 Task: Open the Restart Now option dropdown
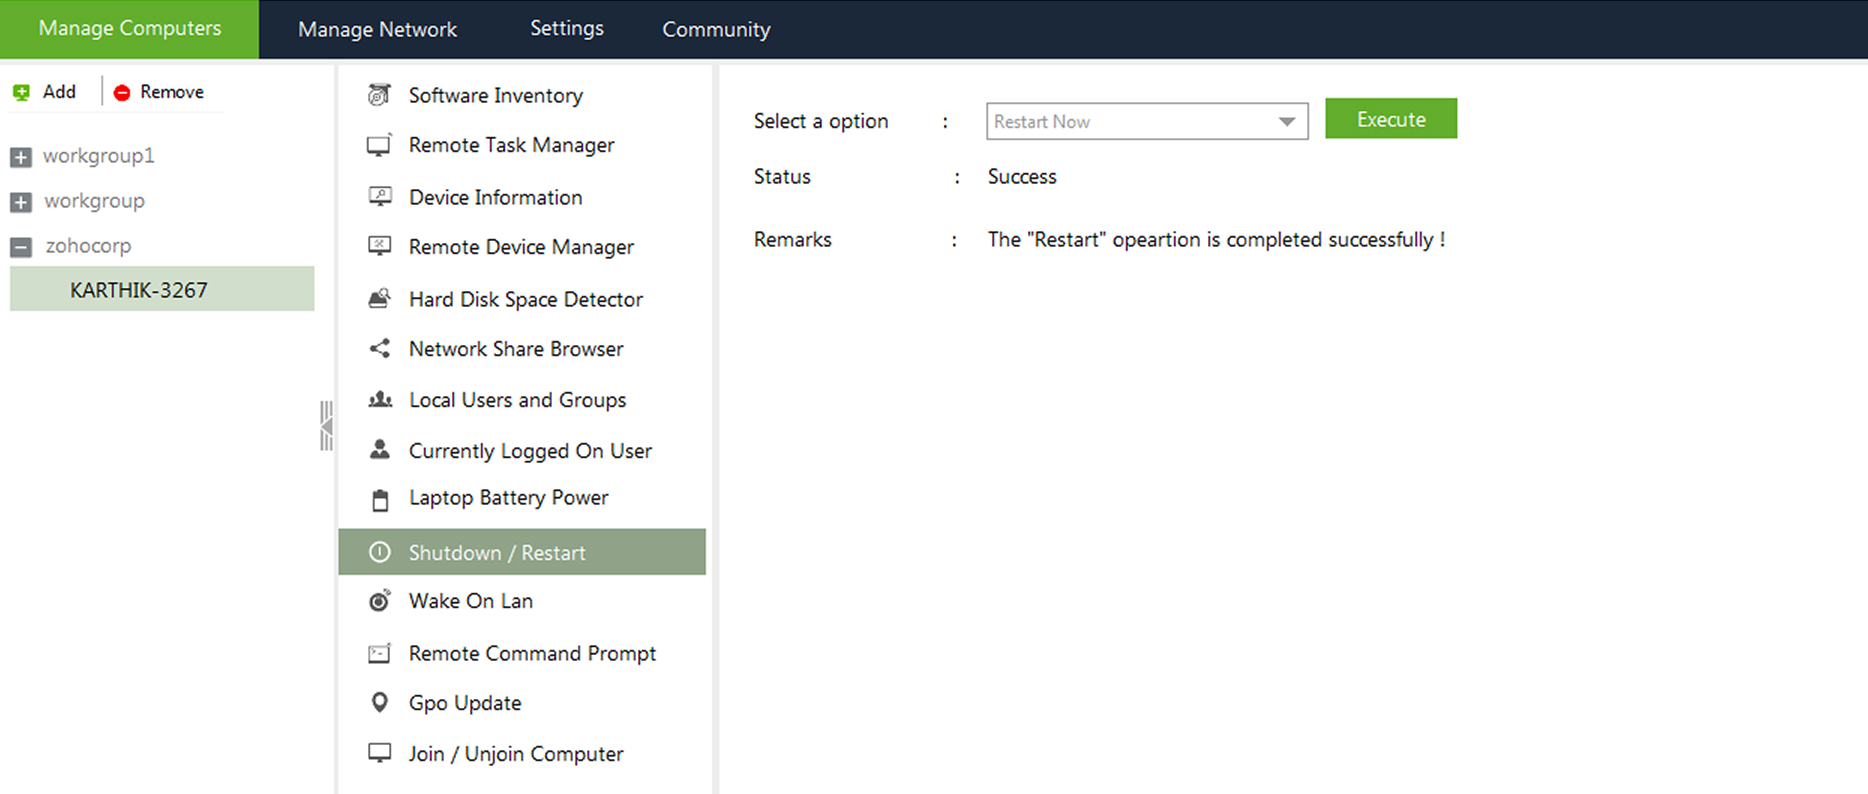[x=1286, y=122]
